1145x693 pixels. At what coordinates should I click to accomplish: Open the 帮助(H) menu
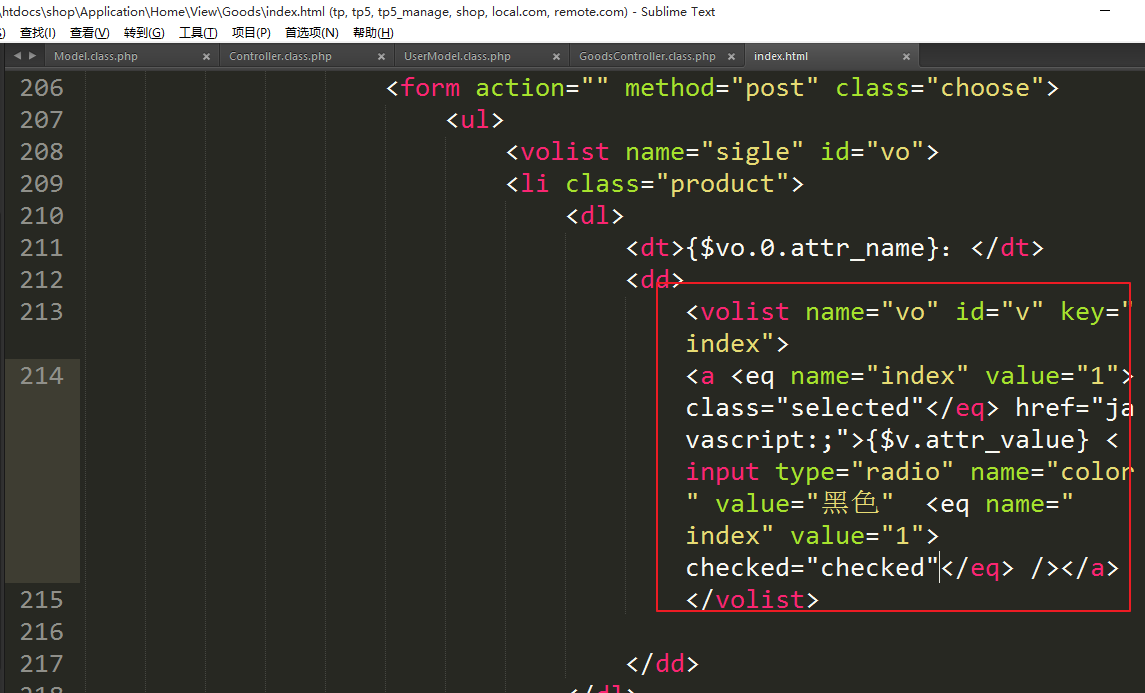pyautogui.click(x=373, y=33)
